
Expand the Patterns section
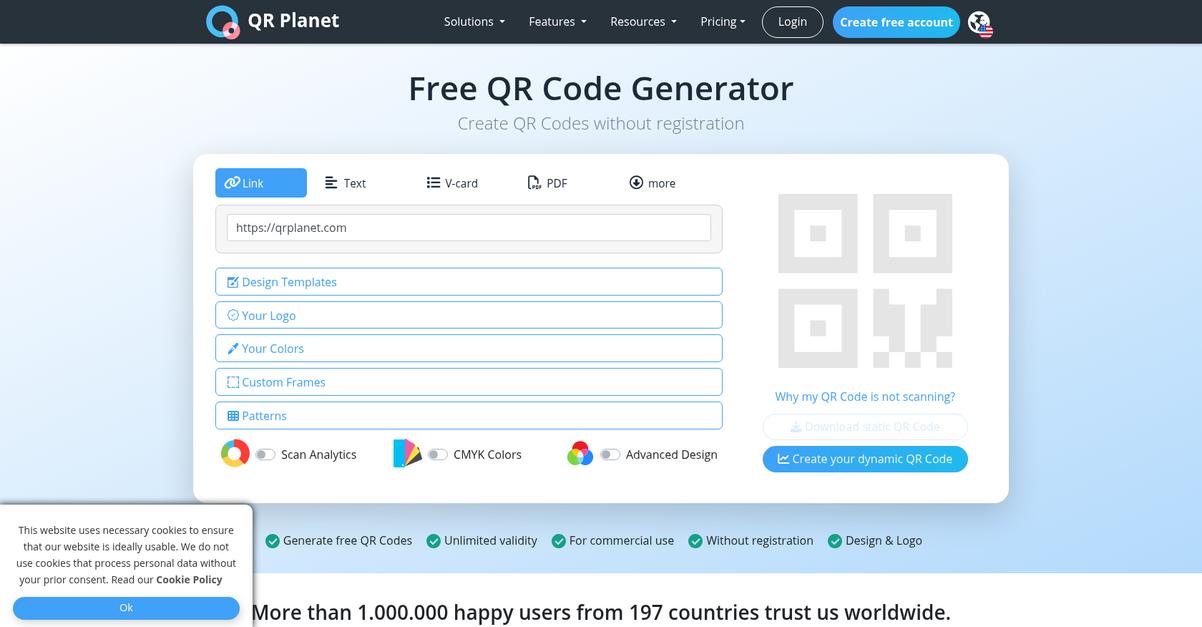468,415
